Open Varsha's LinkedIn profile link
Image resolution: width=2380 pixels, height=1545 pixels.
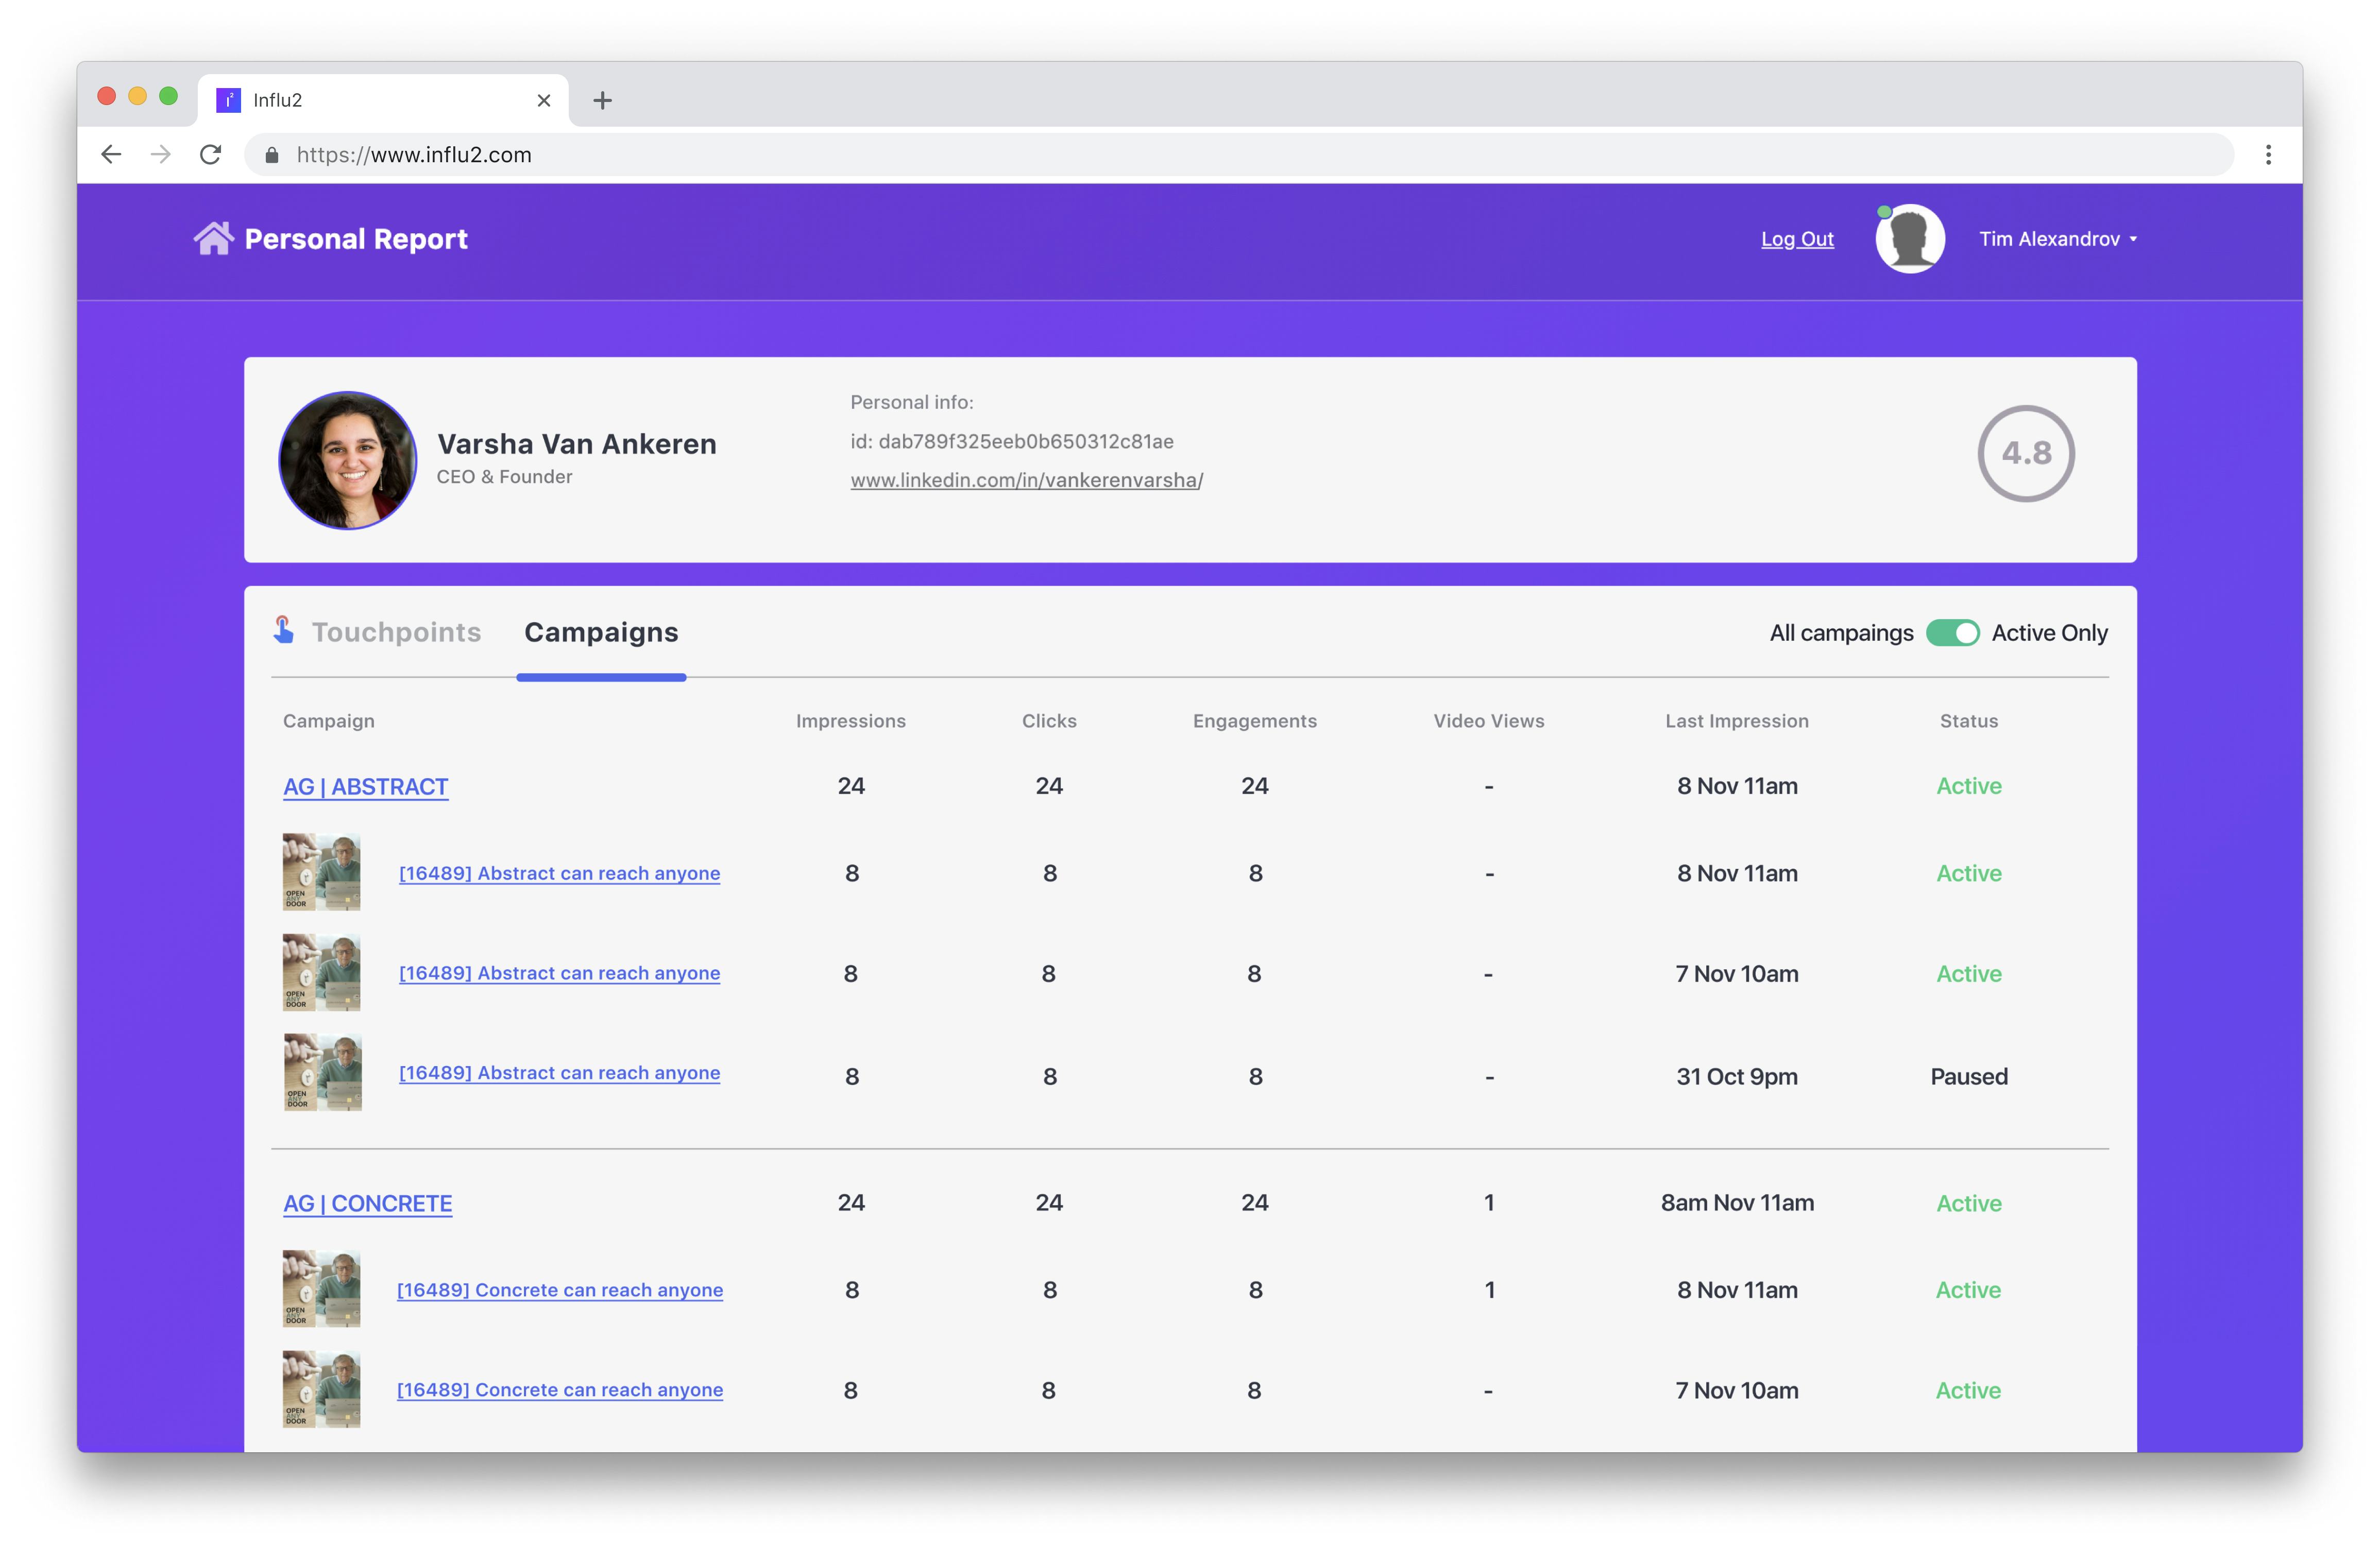[1024, 479]
